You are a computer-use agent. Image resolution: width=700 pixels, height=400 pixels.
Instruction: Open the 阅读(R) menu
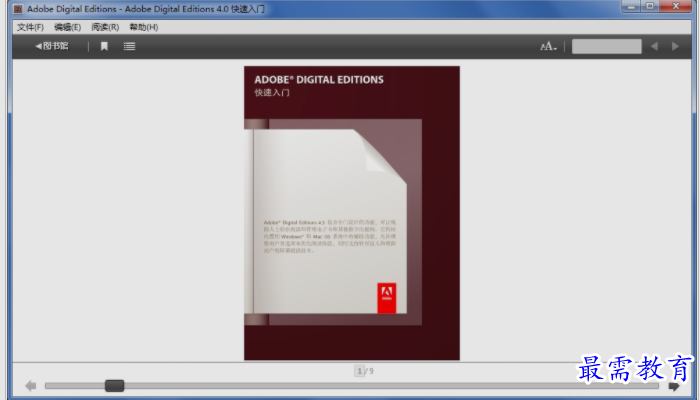click(x=105, y=27)
